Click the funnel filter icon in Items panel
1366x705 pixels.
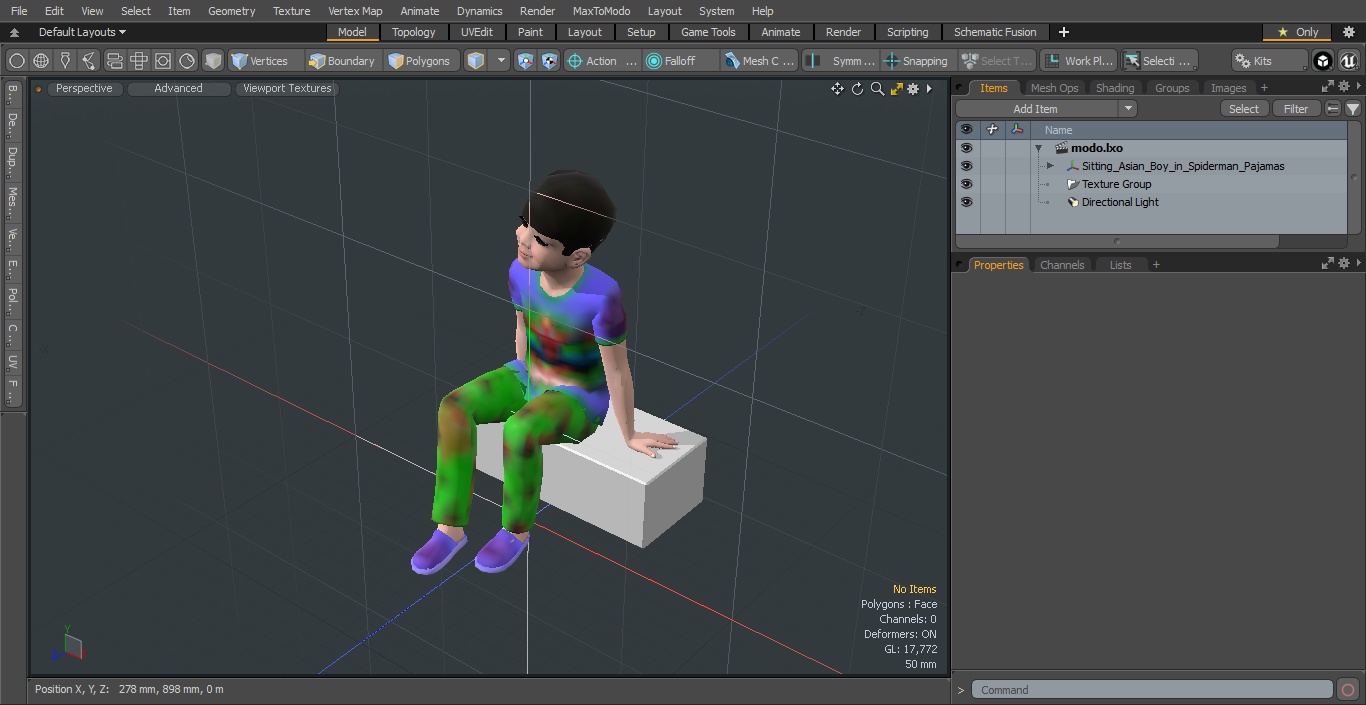[x=1352, y=109]
